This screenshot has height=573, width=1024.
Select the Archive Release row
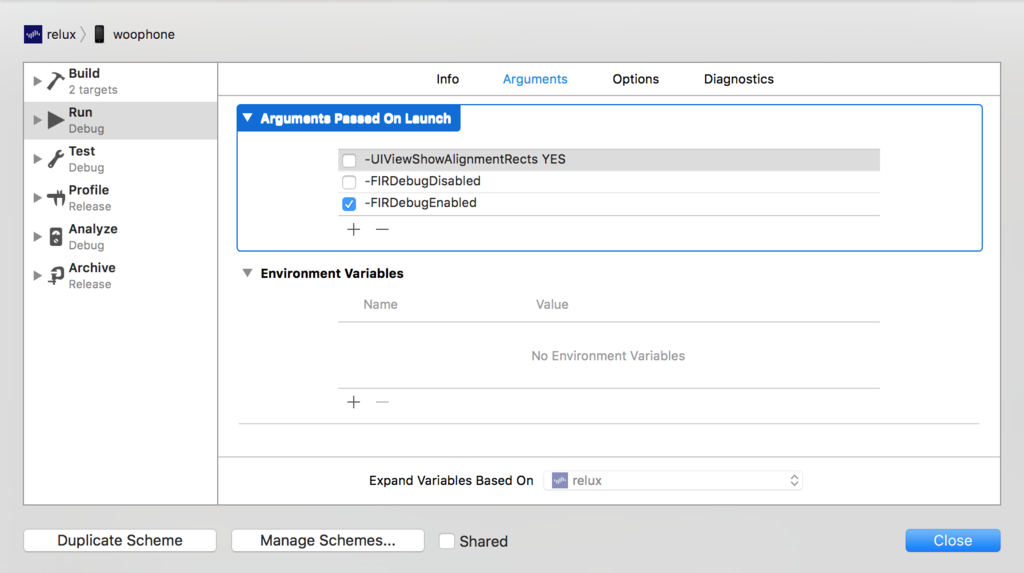tap(120, 276)
